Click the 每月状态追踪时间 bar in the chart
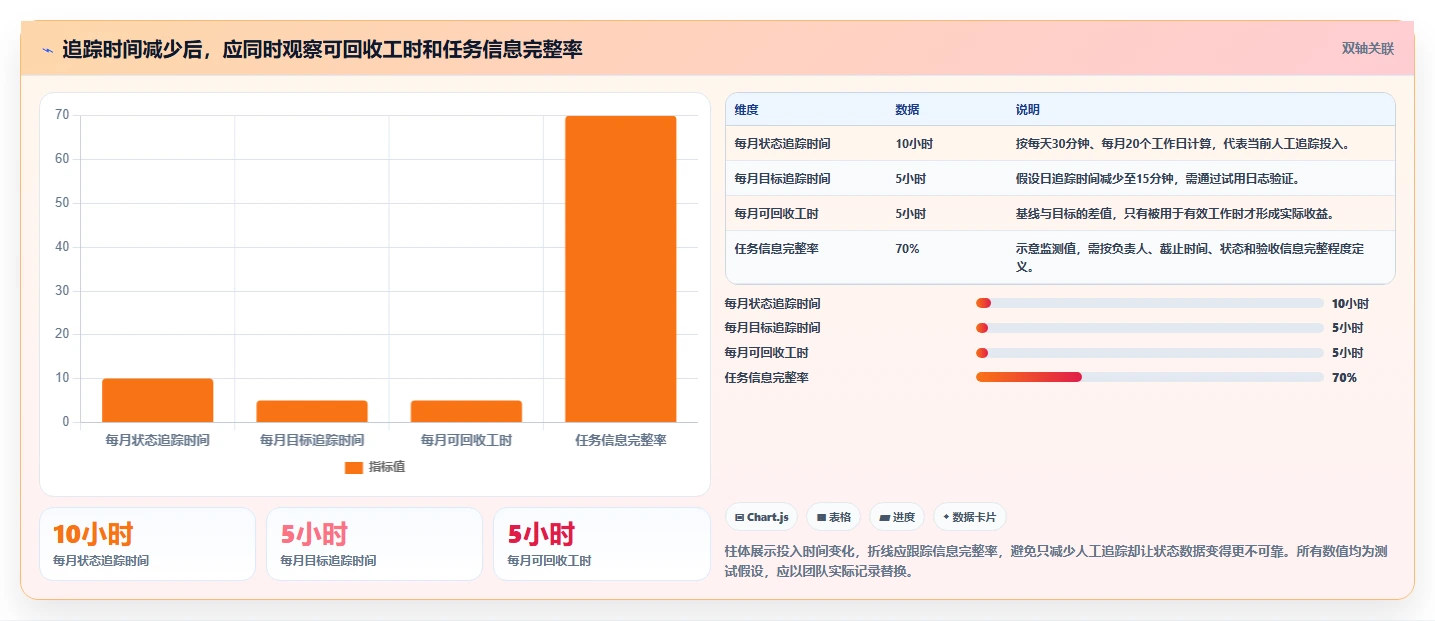The image size is (1435, 621). click(157, 400)
